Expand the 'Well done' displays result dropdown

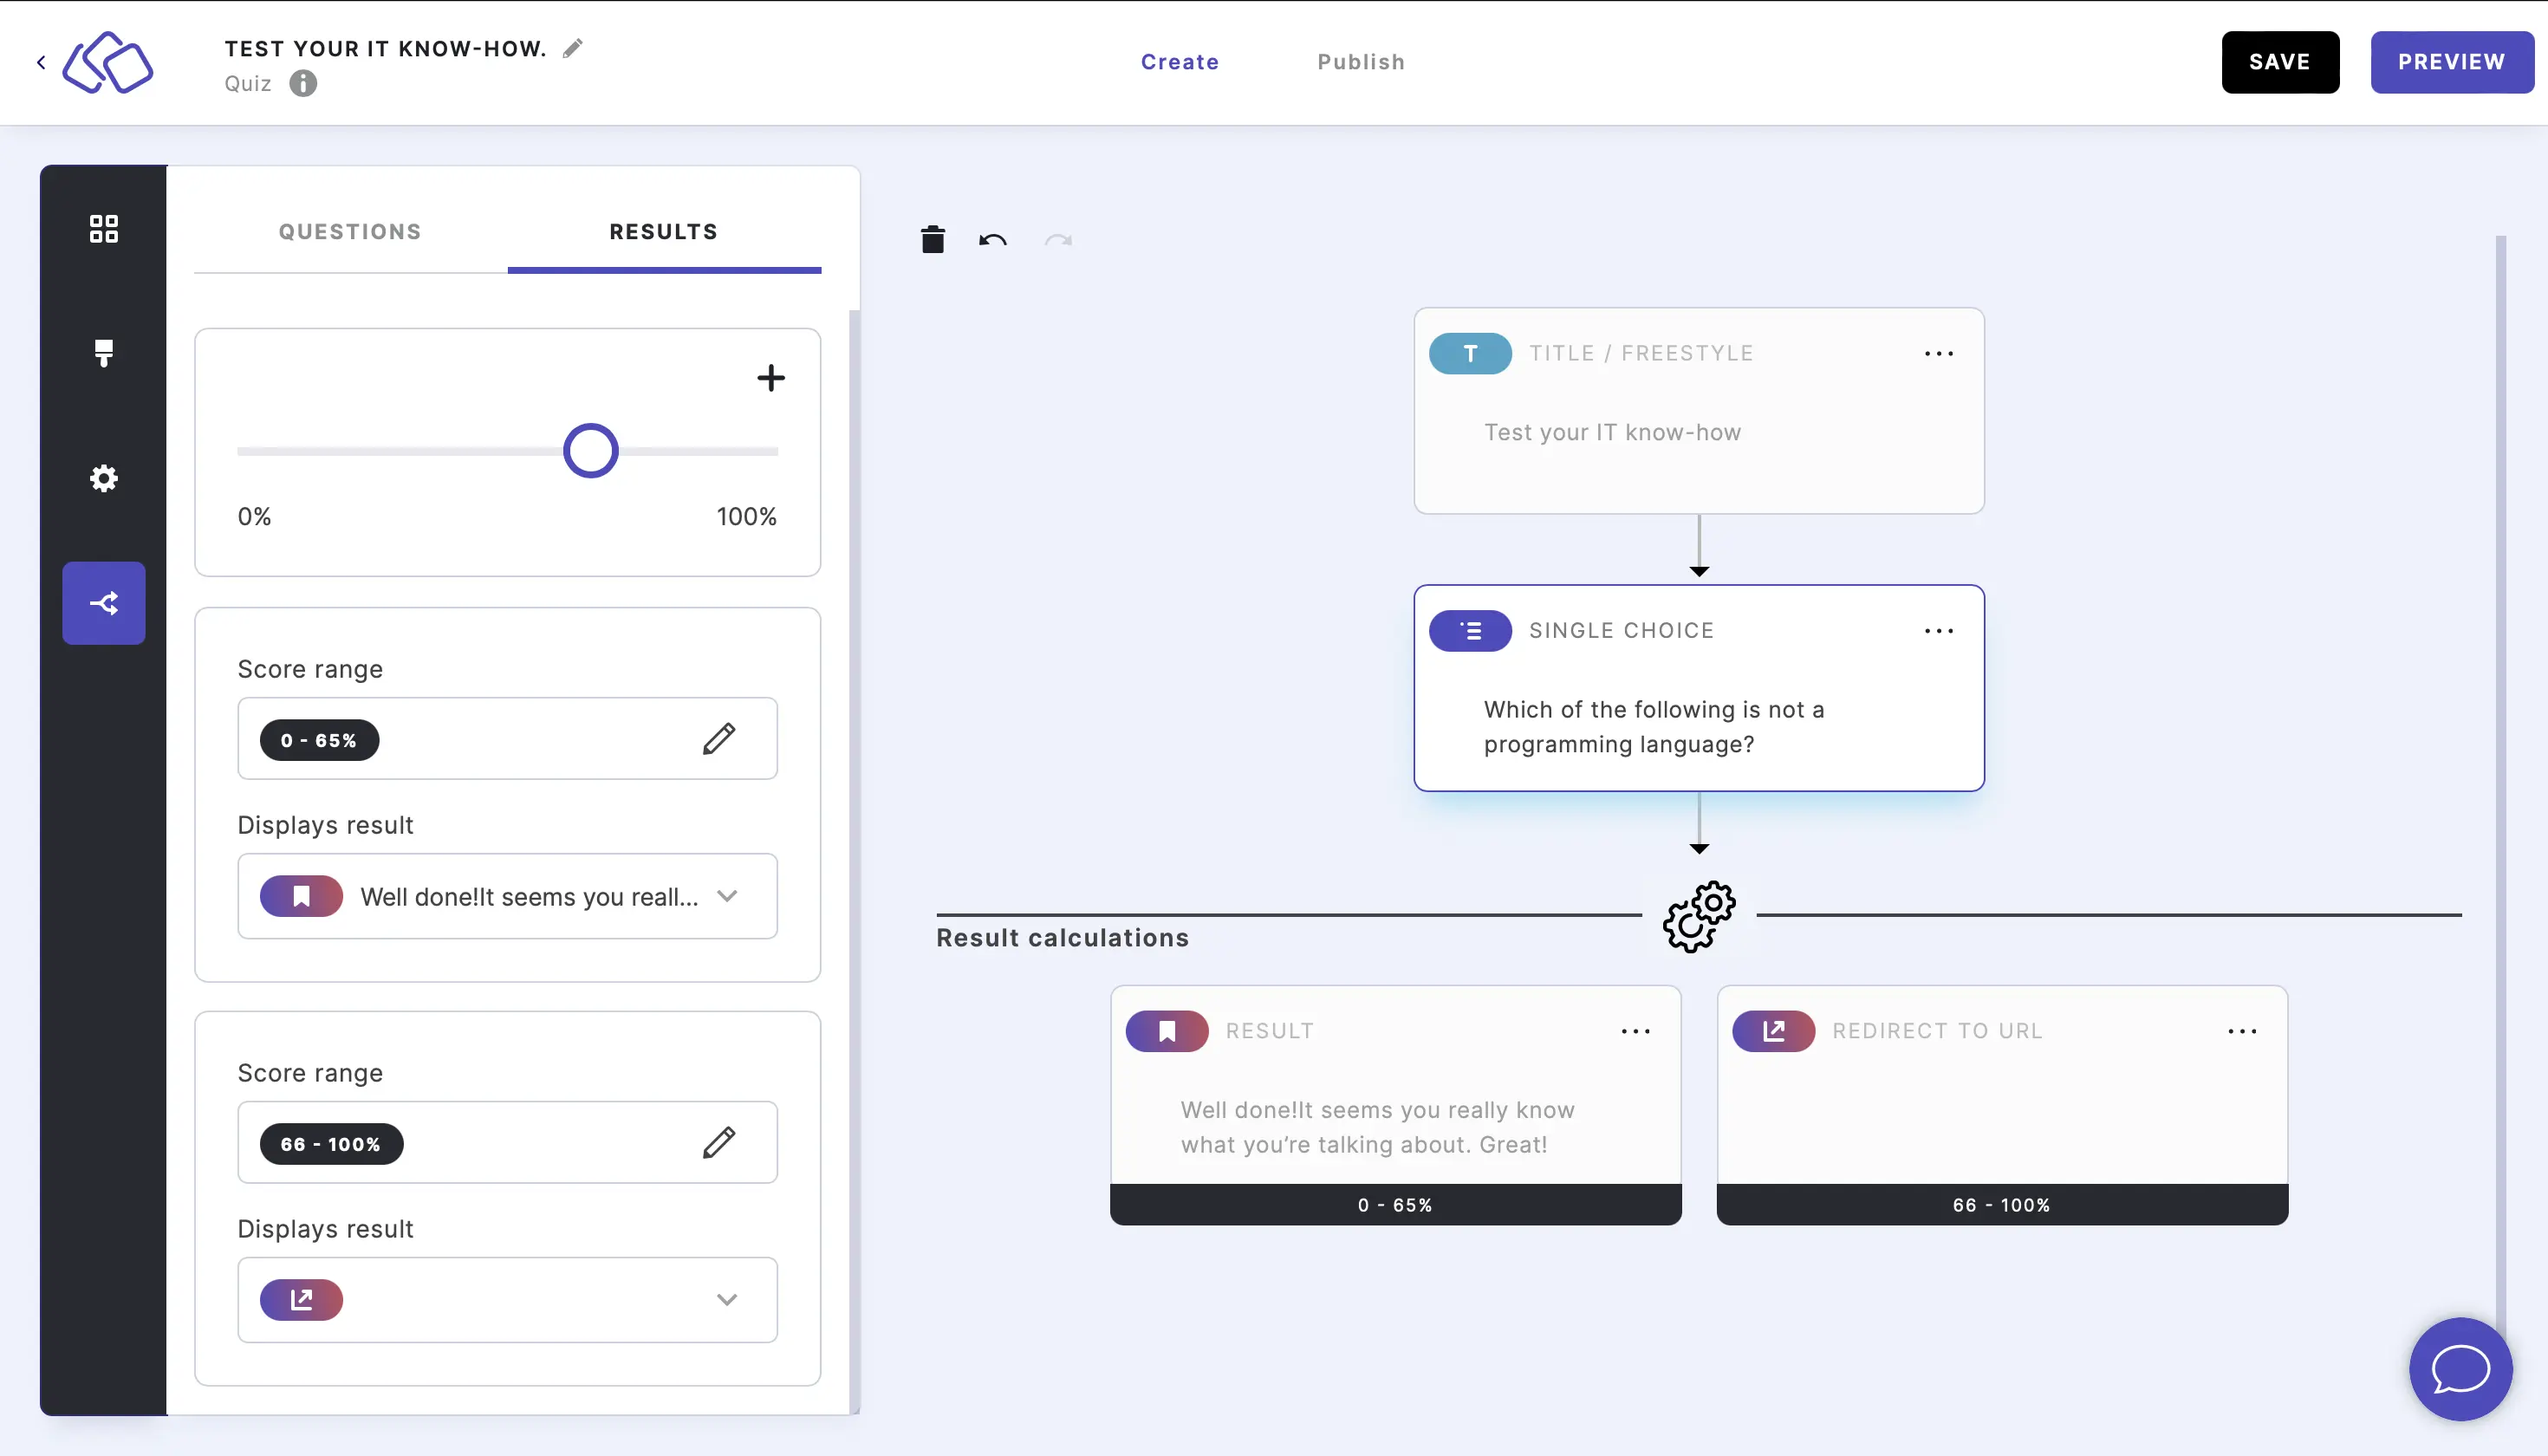[507, 896]
